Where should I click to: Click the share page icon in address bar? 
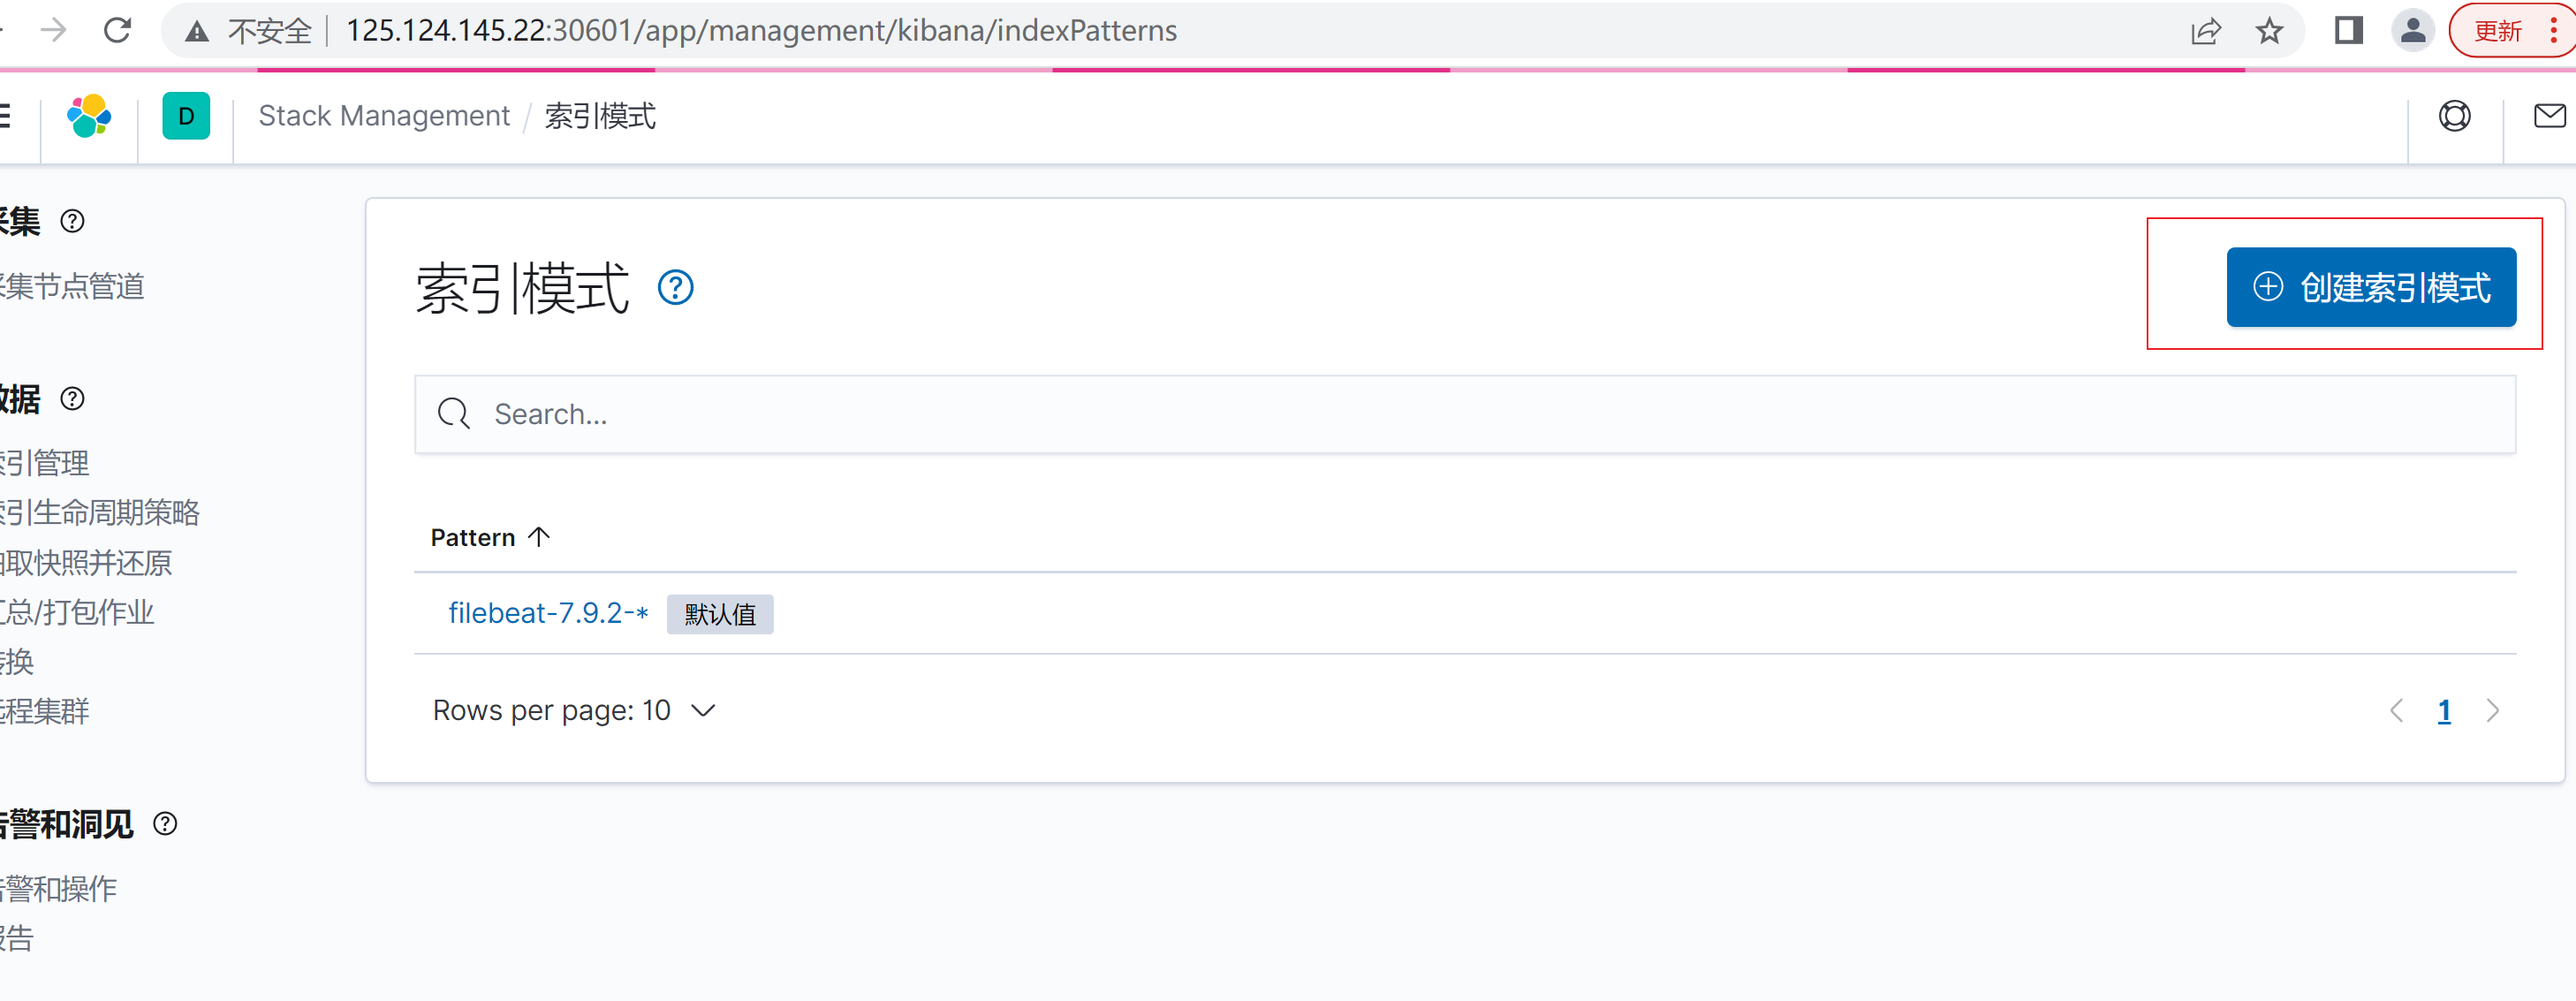[2205, 31]
